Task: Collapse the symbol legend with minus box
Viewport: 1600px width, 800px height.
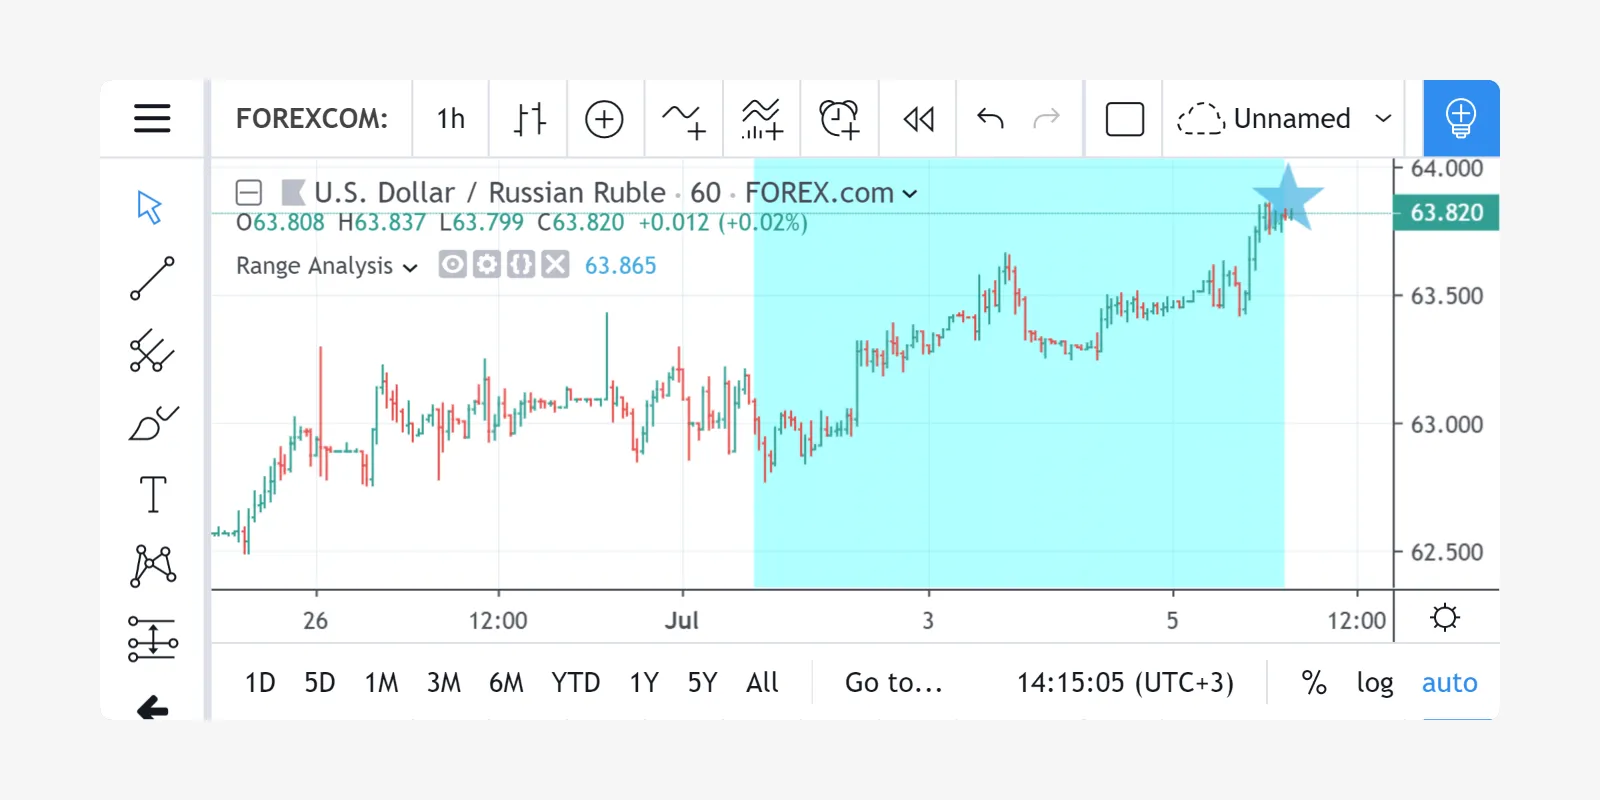Action: pyautogui.click(x=249, y=192)
